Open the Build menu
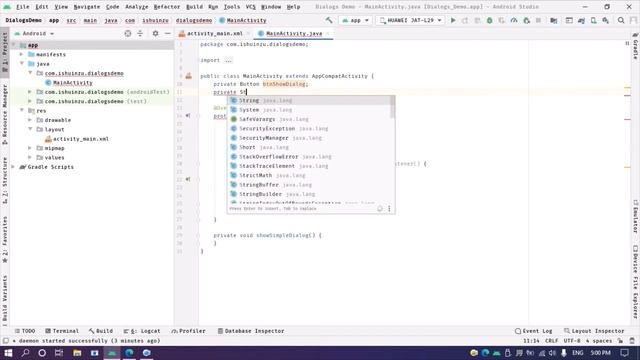The image size is (640, 360). 194,7
